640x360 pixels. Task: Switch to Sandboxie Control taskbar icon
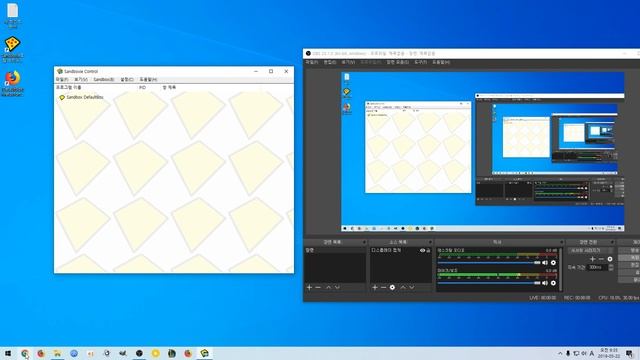pos(204,353)
